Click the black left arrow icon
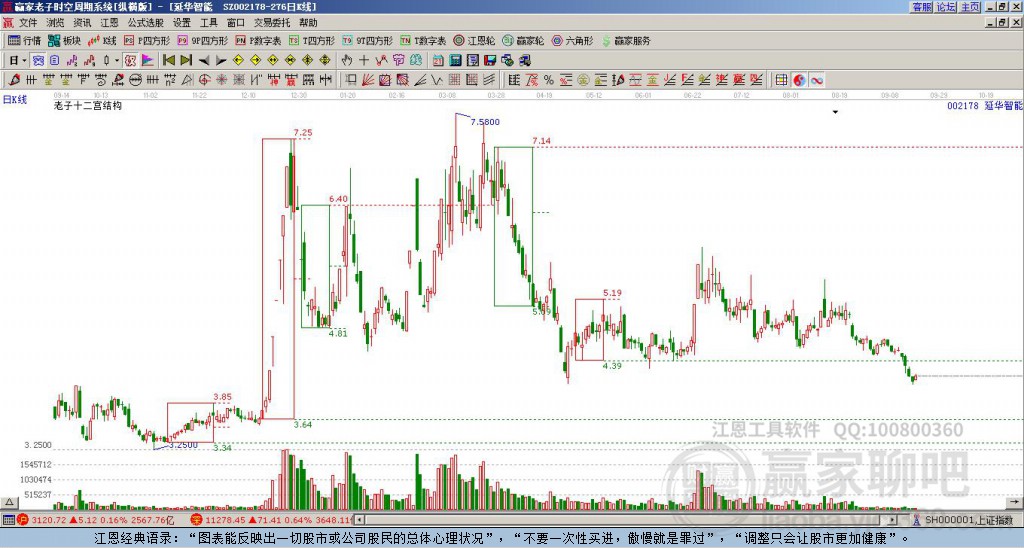 204,61
